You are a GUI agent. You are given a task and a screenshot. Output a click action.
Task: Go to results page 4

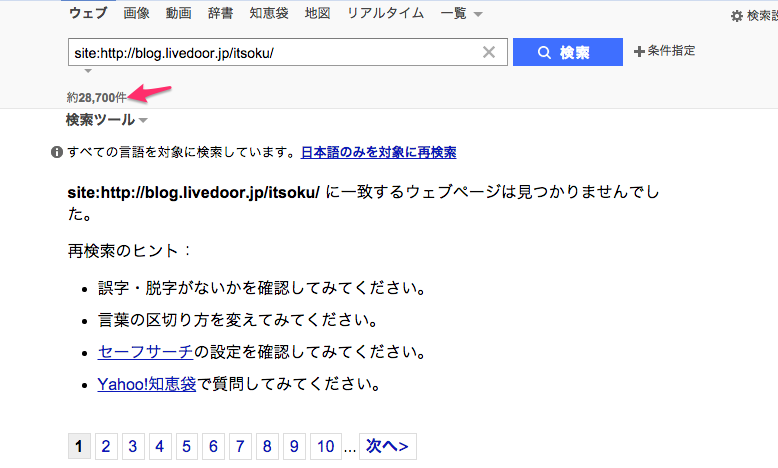(160, 446)
